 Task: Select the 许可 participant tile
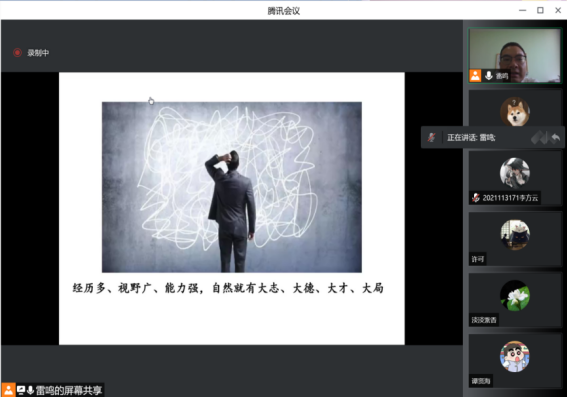515,239
